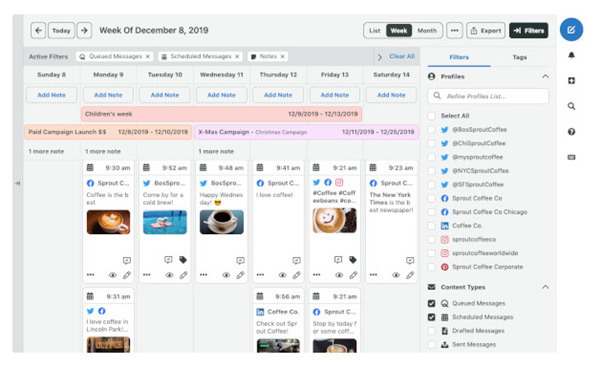Go to next week with forward arrow
The width and height of the screenshot is (602, 368).
(x=84, y=30)
